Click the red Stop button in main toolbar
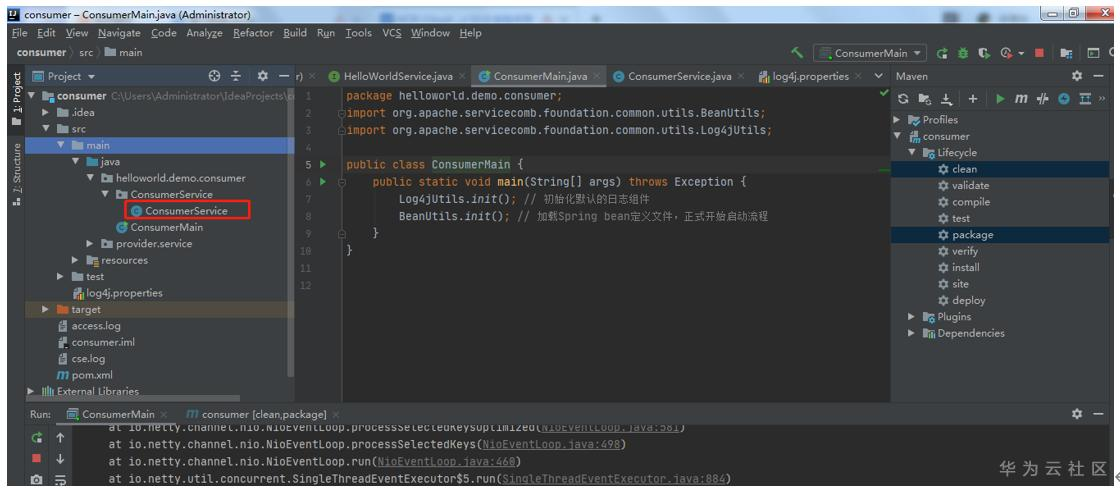This screenshot has width=1120, height=494. point(1039,54)
